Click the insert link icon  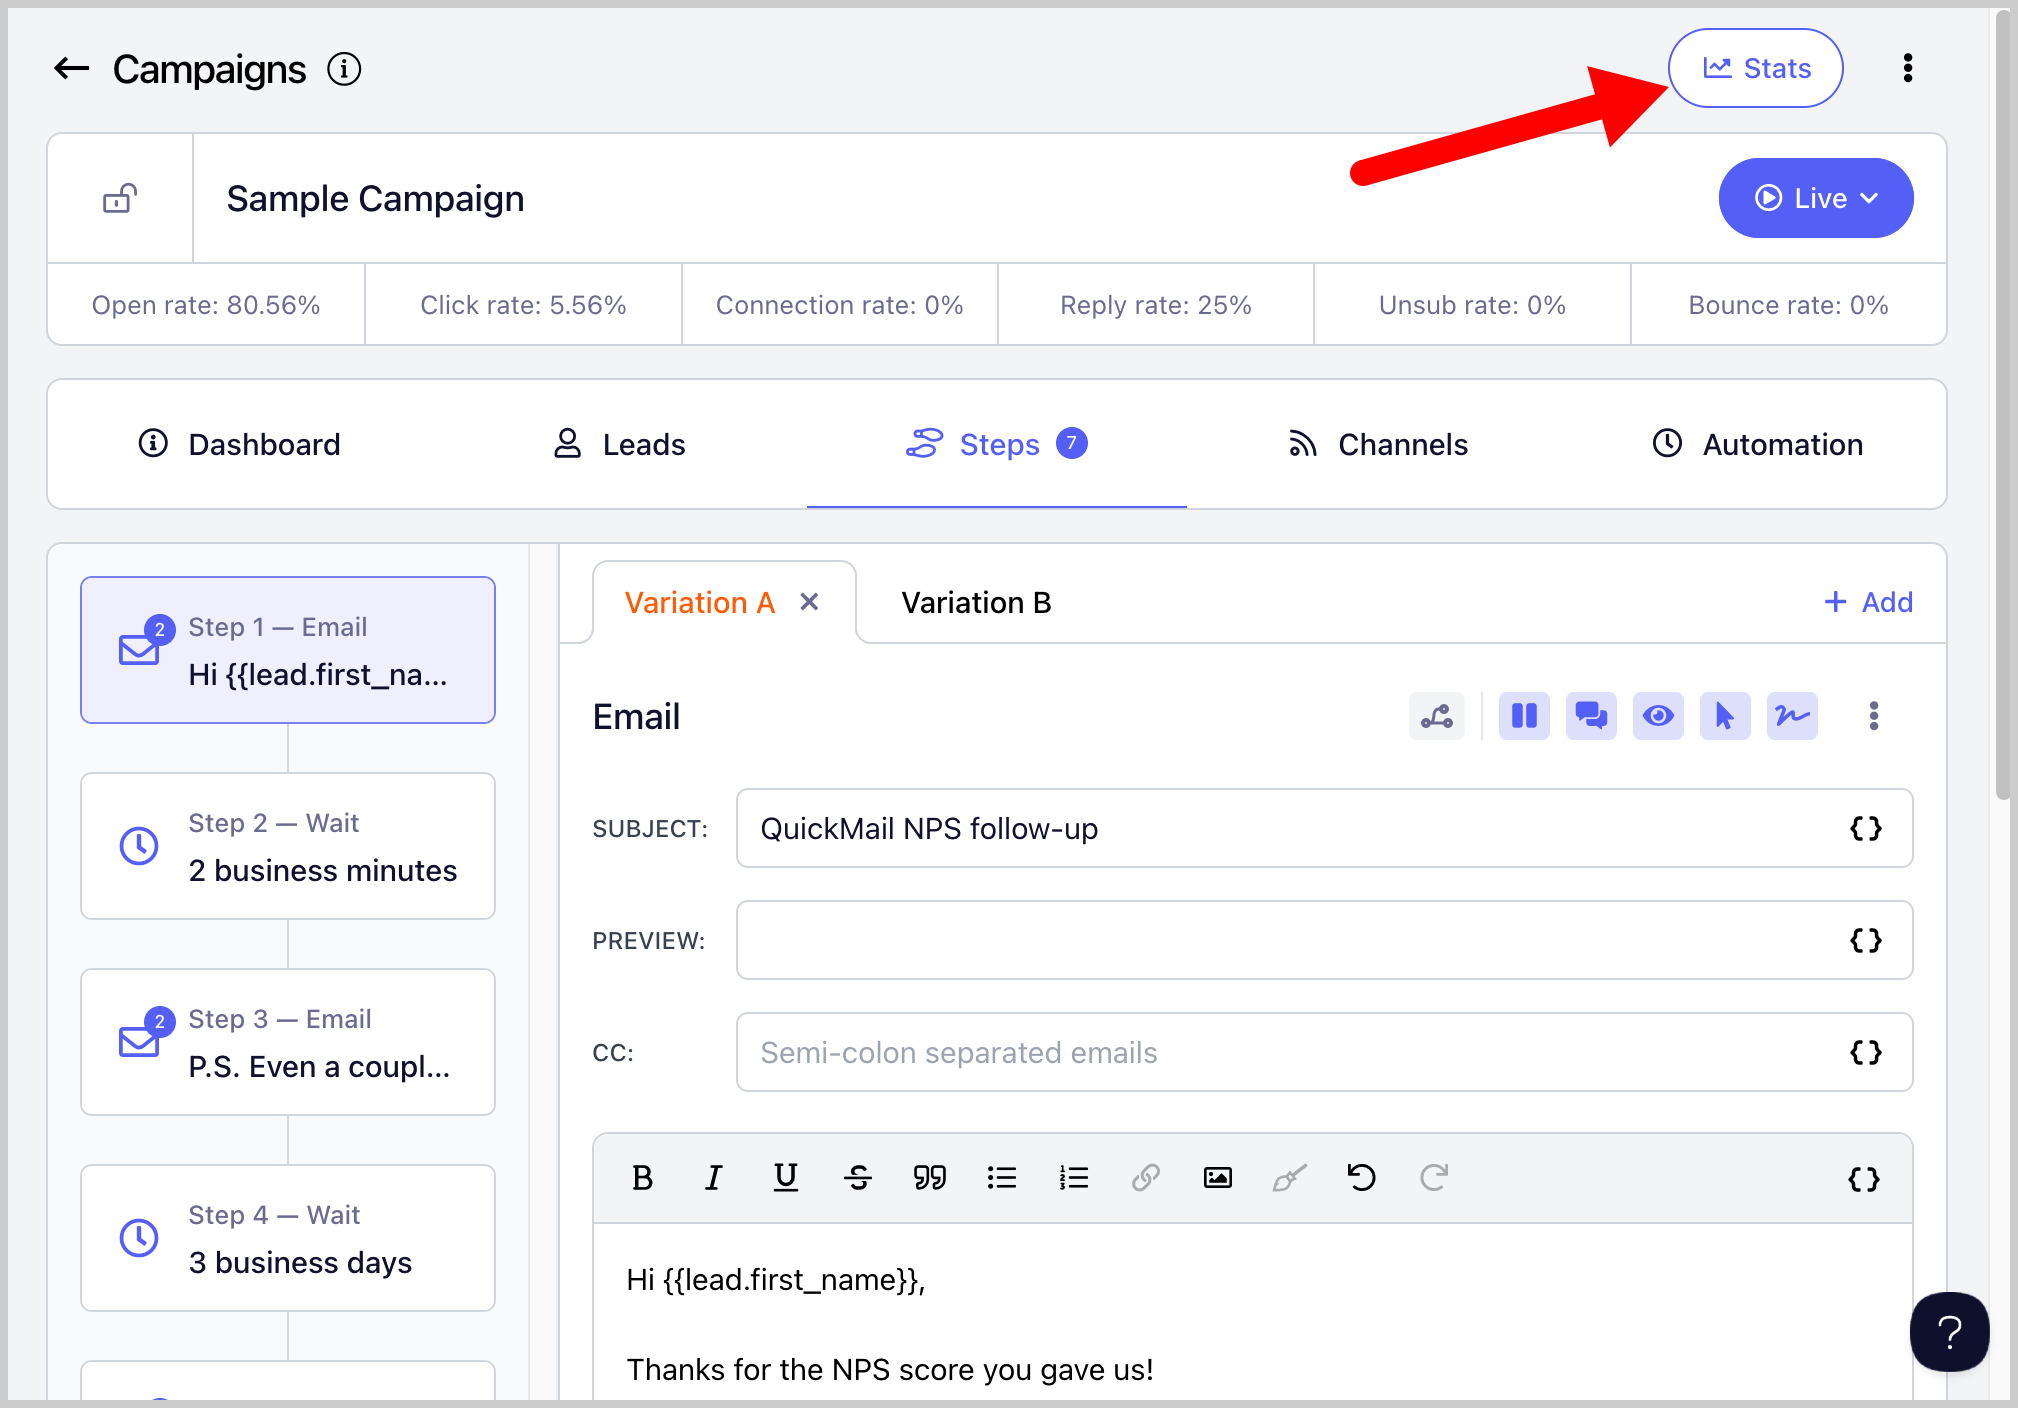pos(1146,1178)
